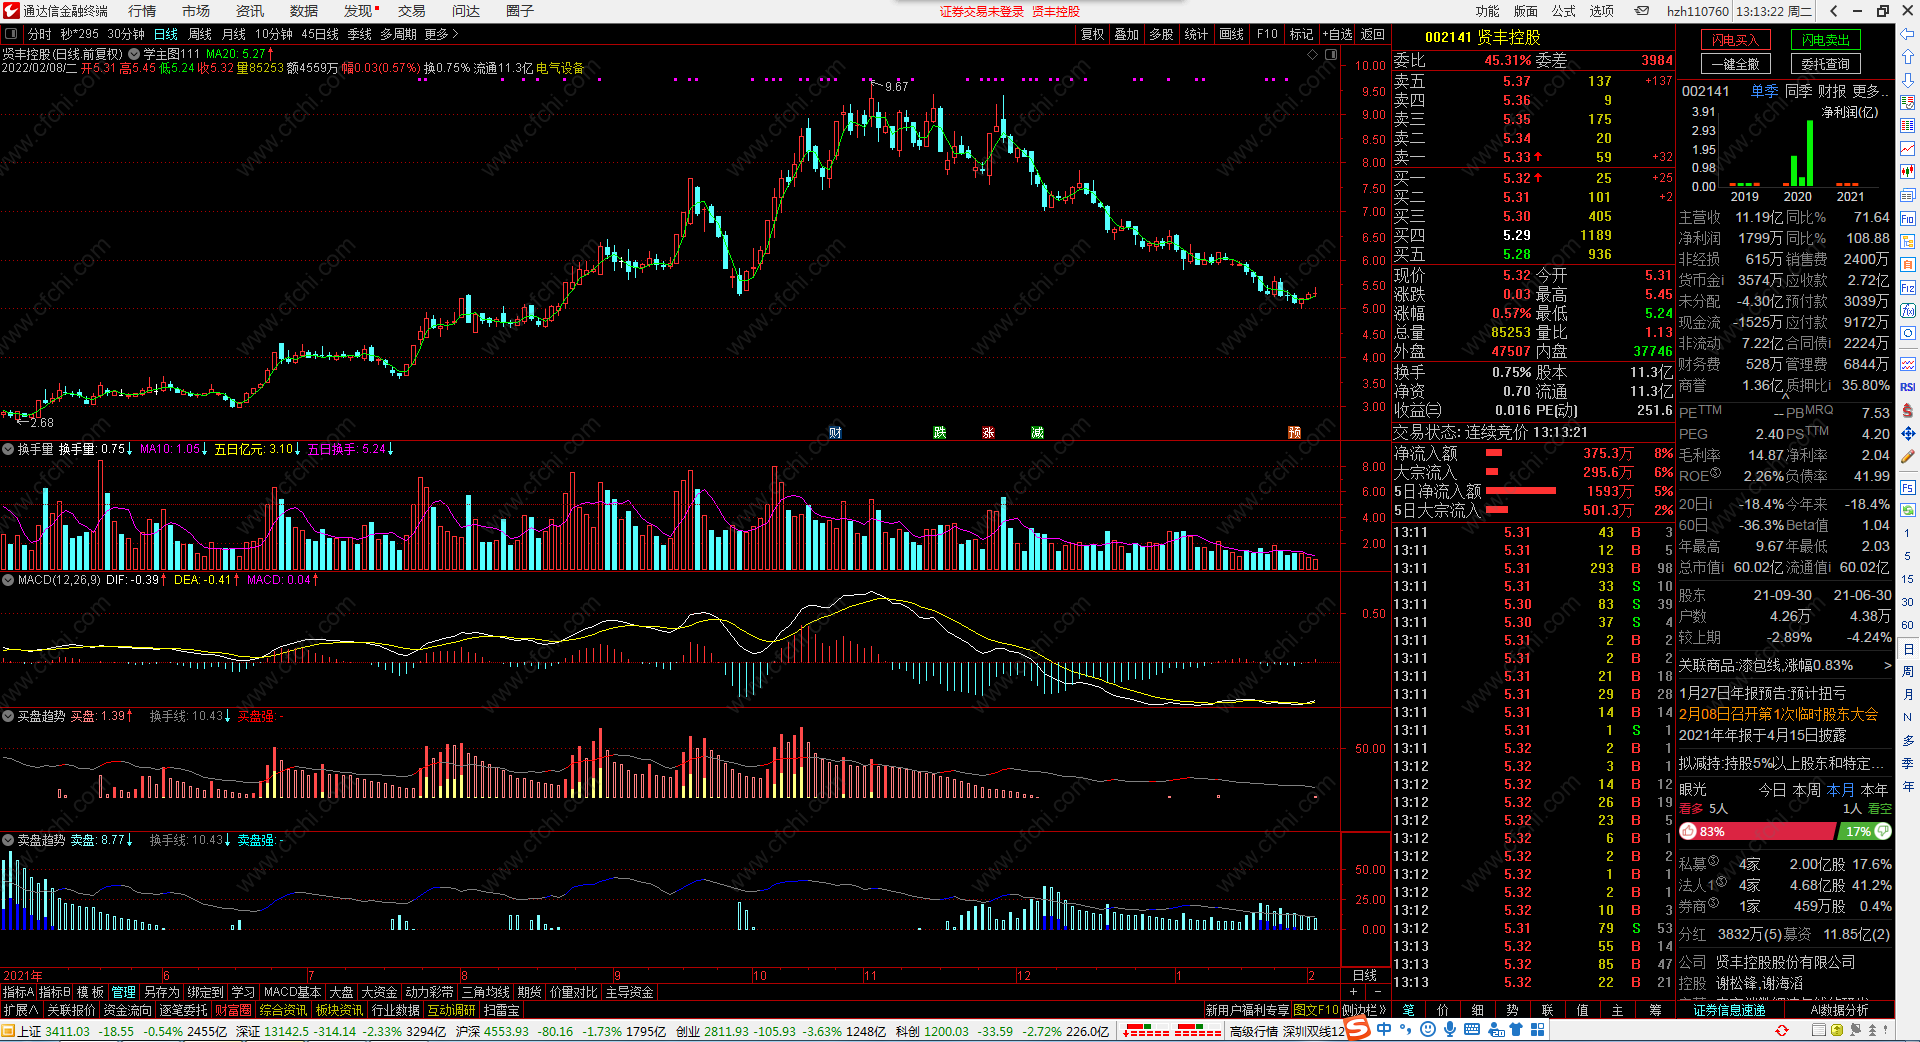Open the 行情 menu

click(x=142, y=11)
